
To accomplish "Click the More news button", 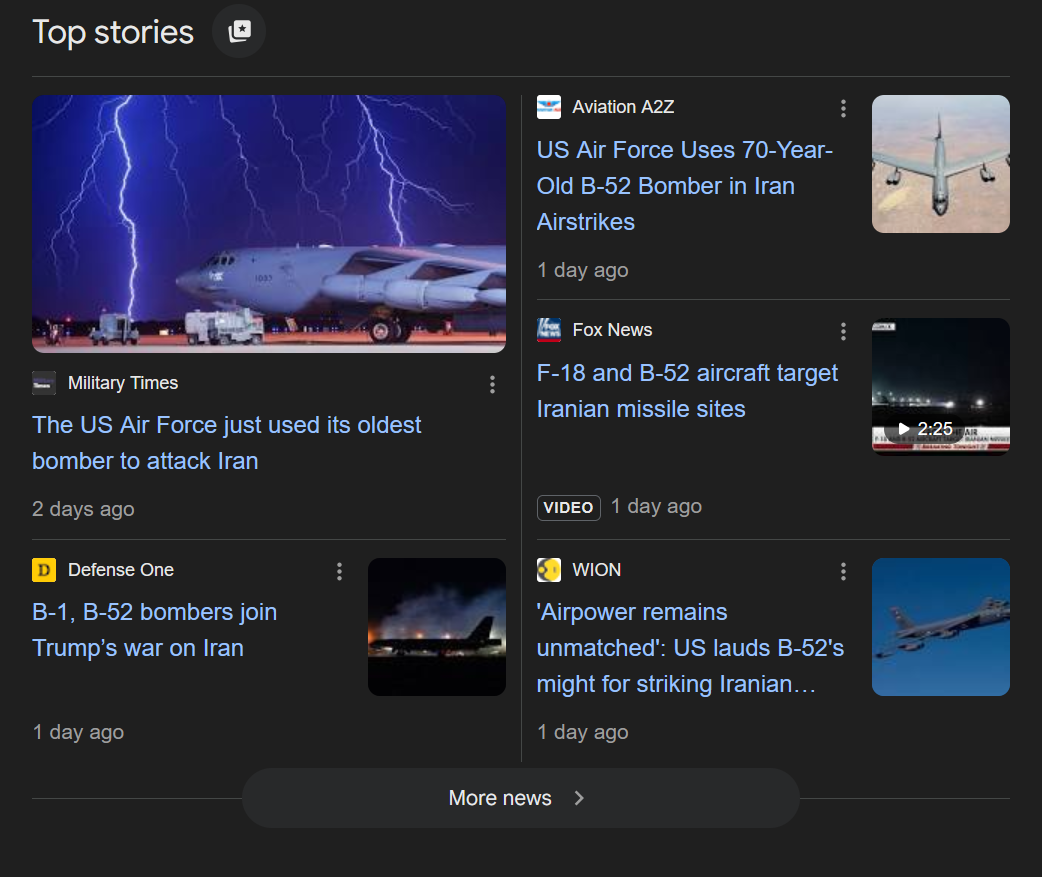I will point(521,798).
